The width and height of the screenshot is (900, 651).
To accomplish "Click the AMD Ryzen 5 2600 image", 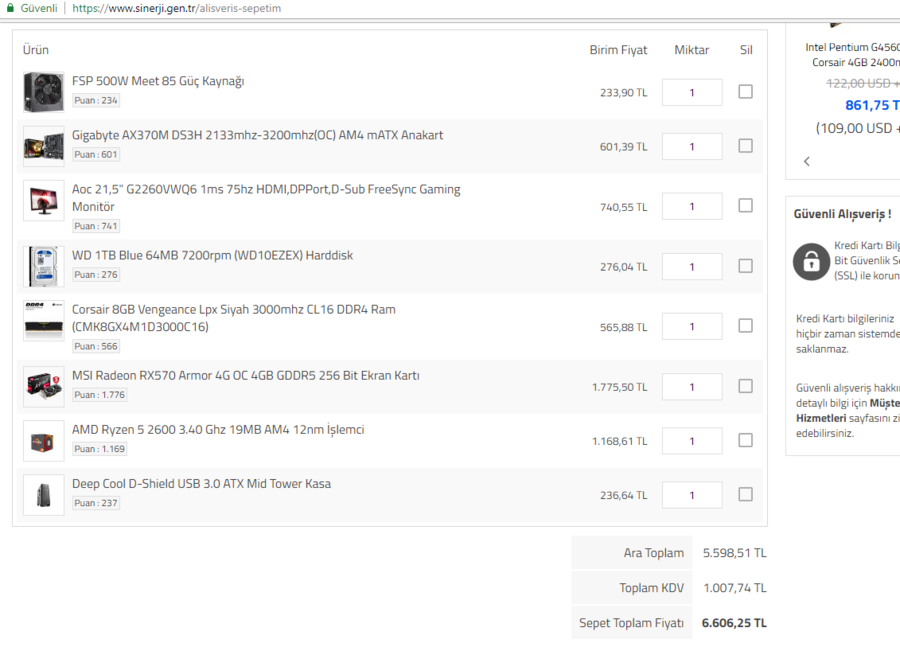I will click(x=43, y=440).
